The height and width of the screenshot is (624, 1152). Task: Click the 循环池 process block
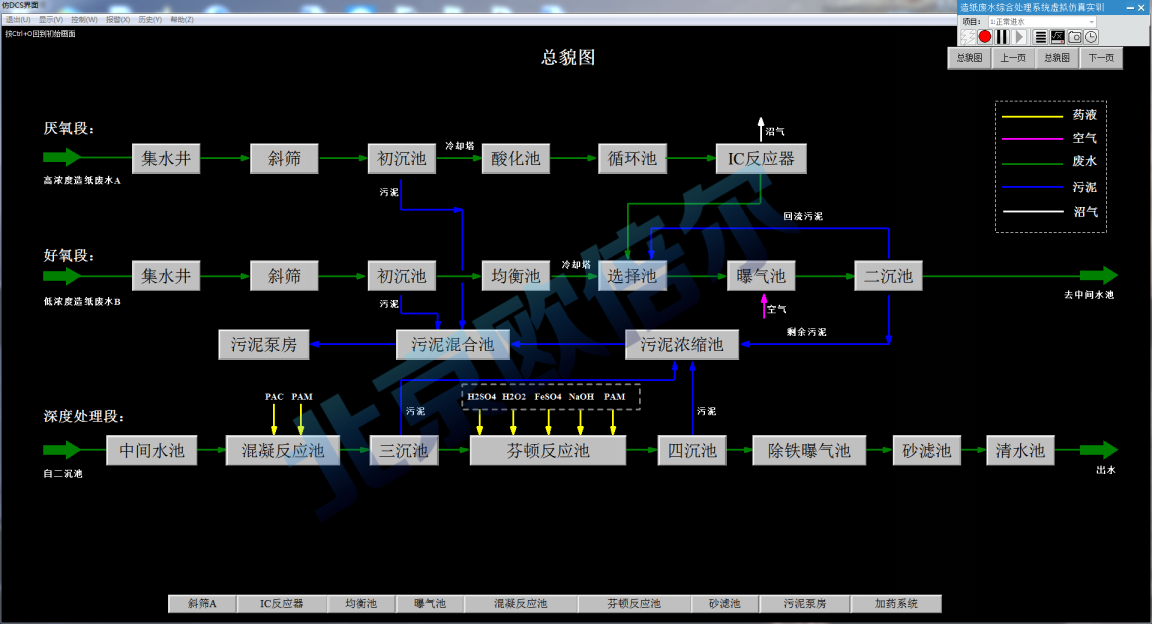633,158
